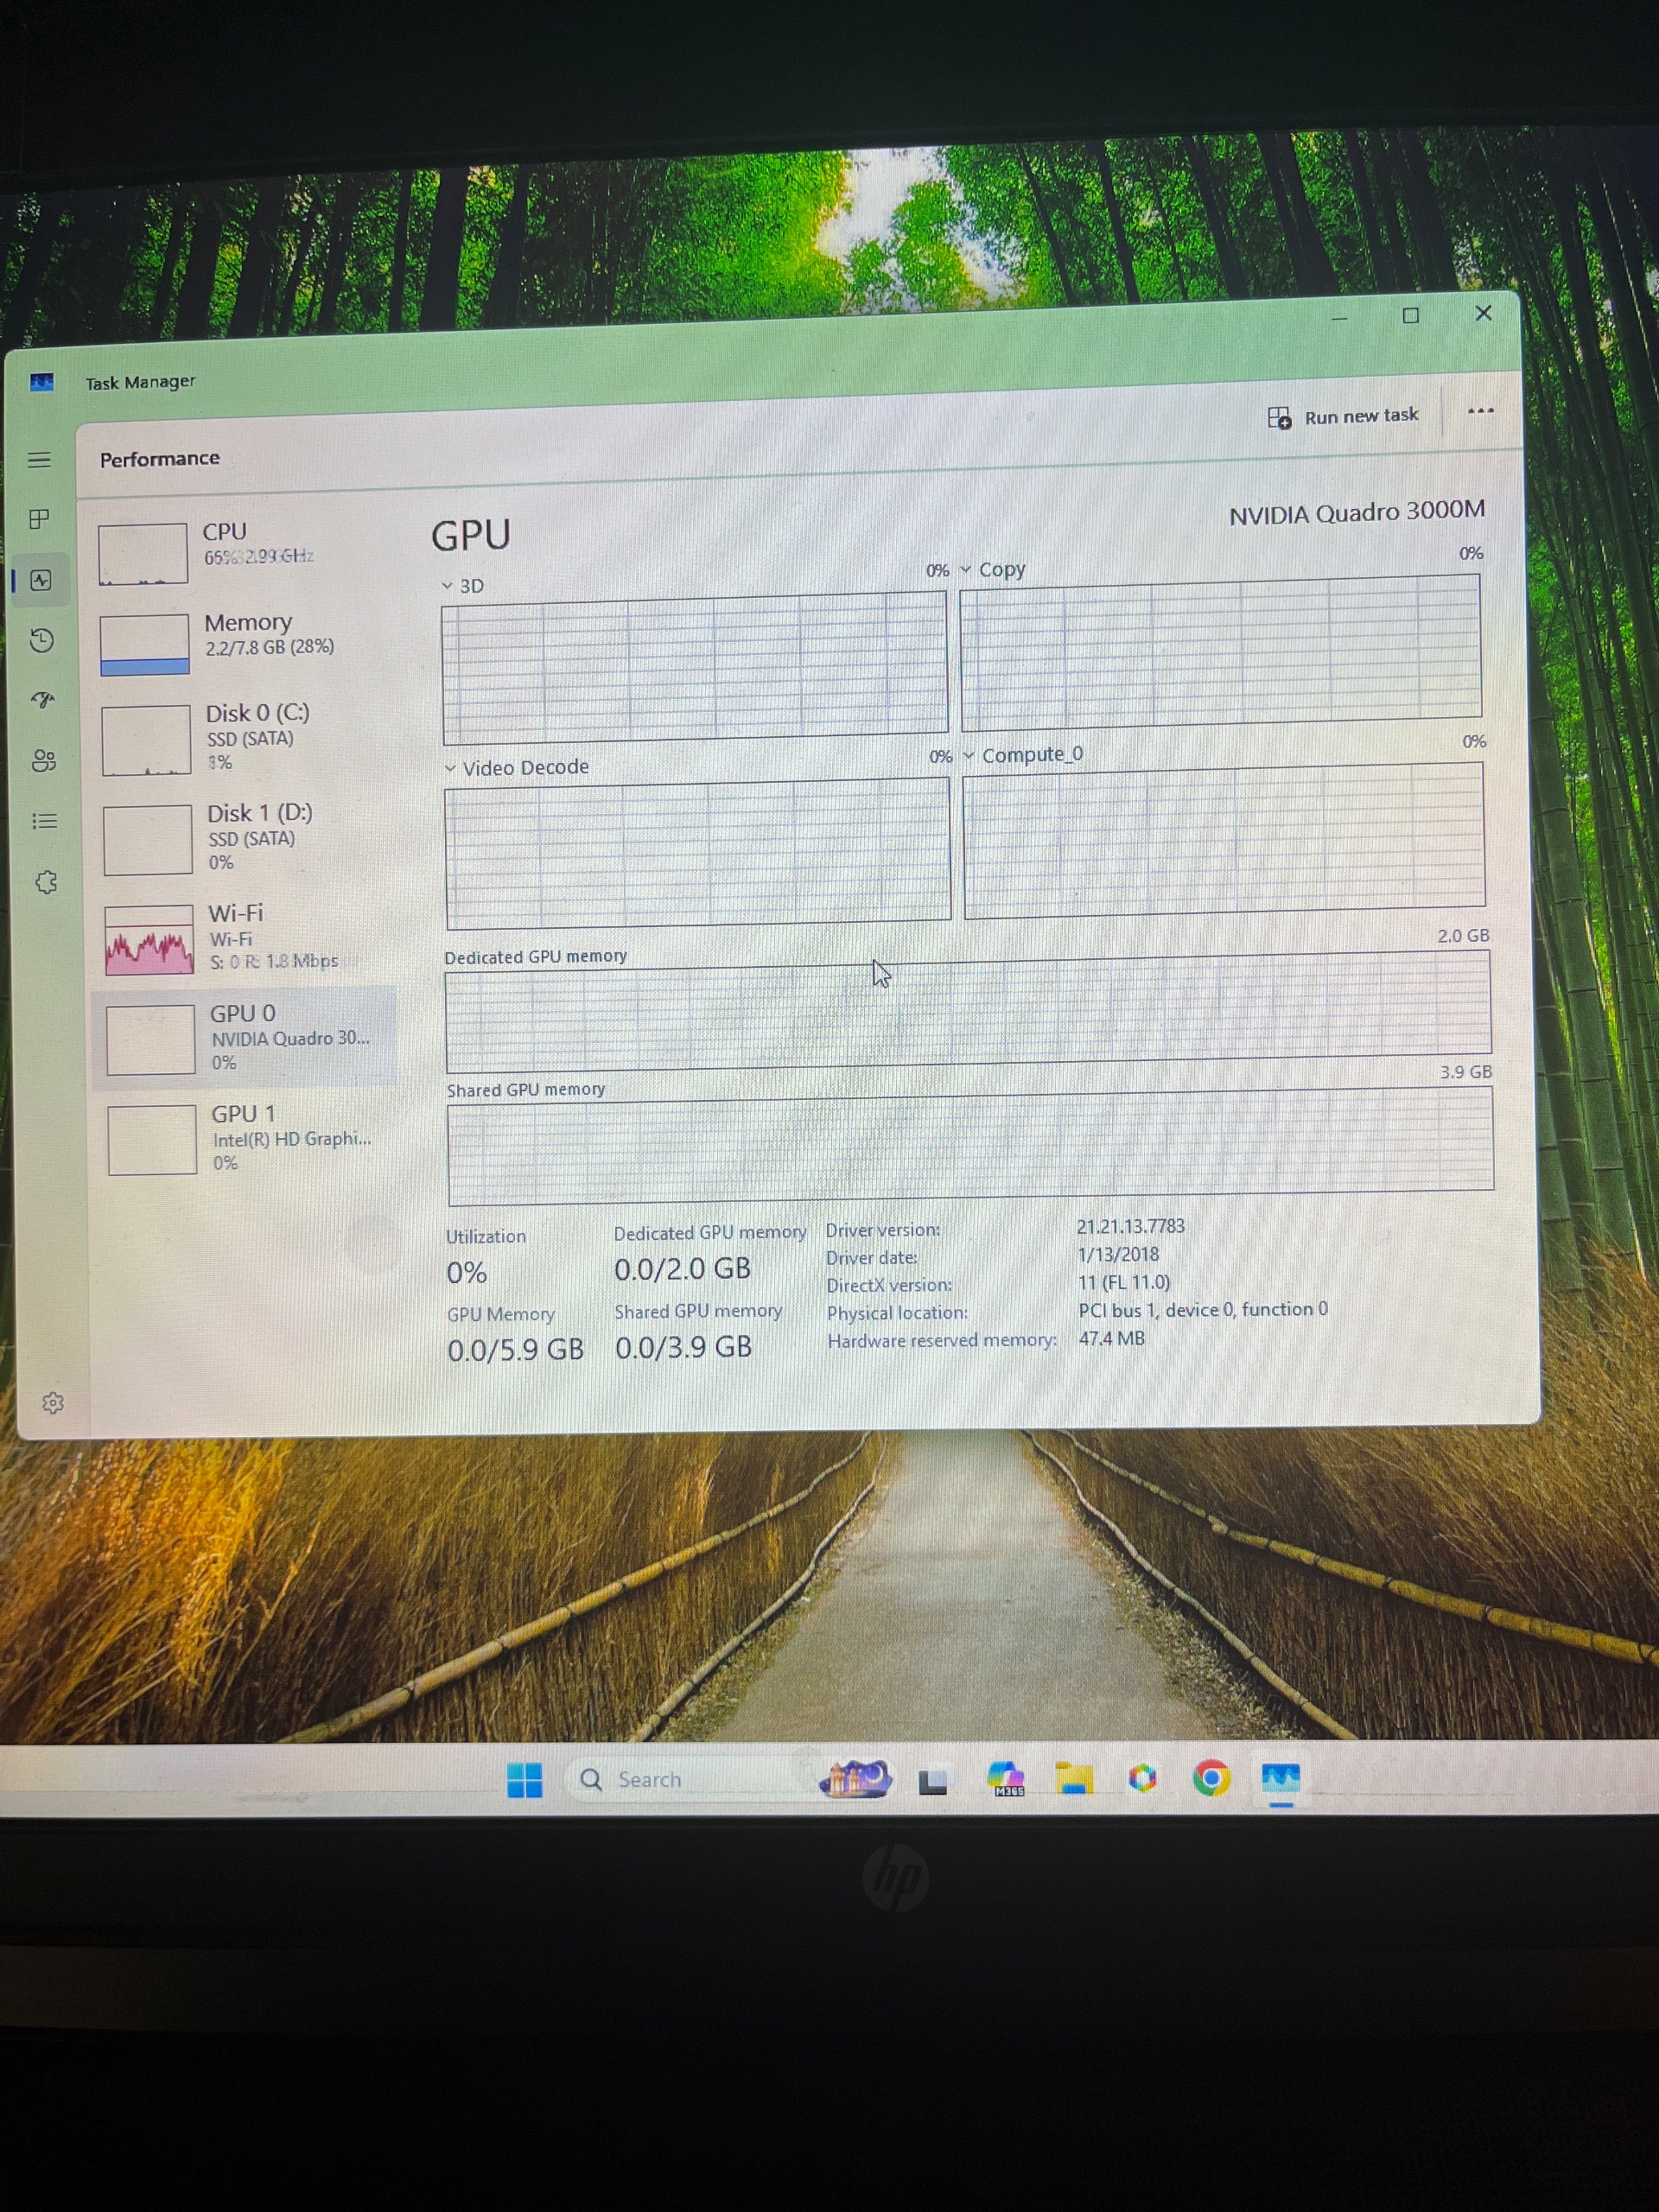Select Wi-Fi in the performance list
Screen dimensions: 1659x2212
pyautogui.click(x=248, y=938)
